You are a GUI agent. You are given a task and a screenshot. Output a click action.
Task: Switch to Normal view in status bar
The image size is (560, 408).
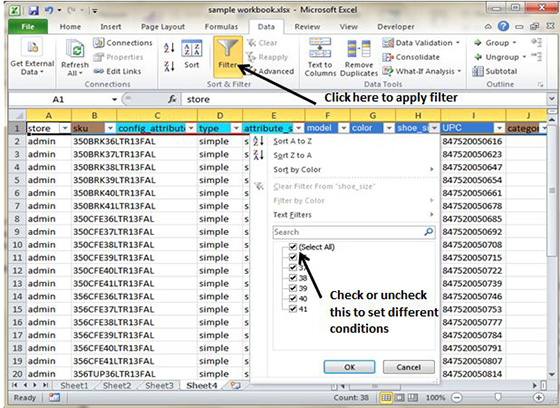pyautogui.click(x=386, y=398)
